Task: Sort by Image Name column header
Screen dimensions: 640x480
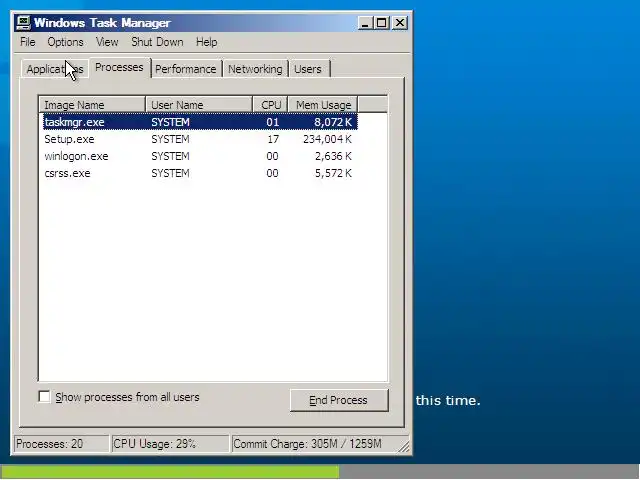Action: (x=92, y=105)
